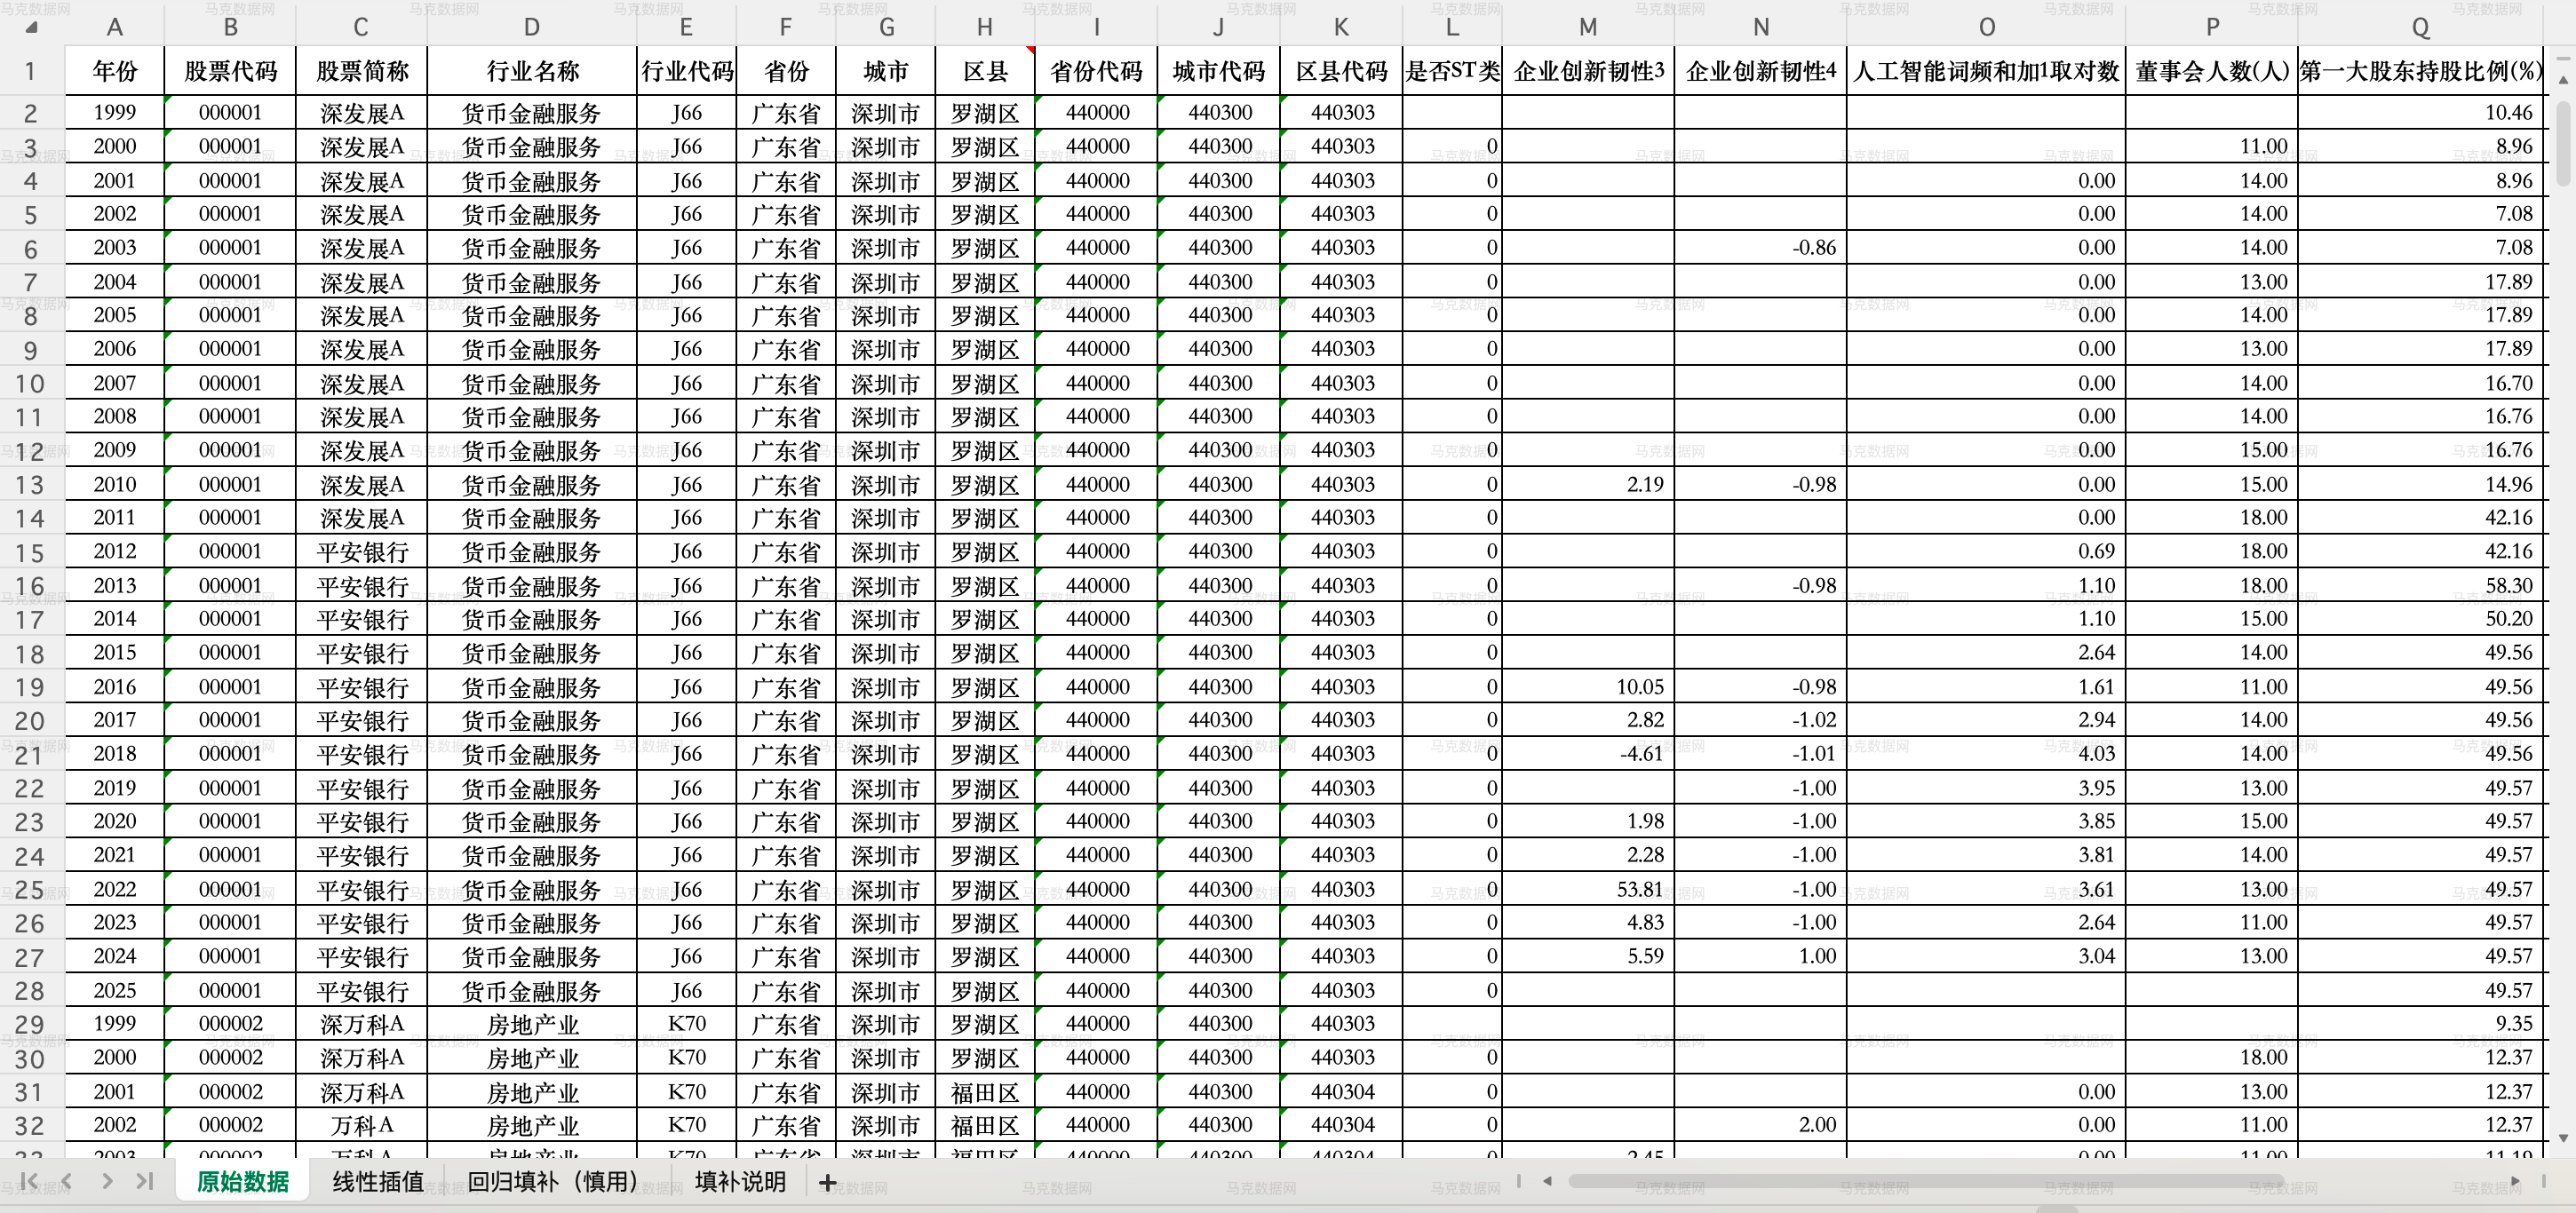Go to first sheet navigation arrow
2576x1213 pixels.
[29, 1181]
